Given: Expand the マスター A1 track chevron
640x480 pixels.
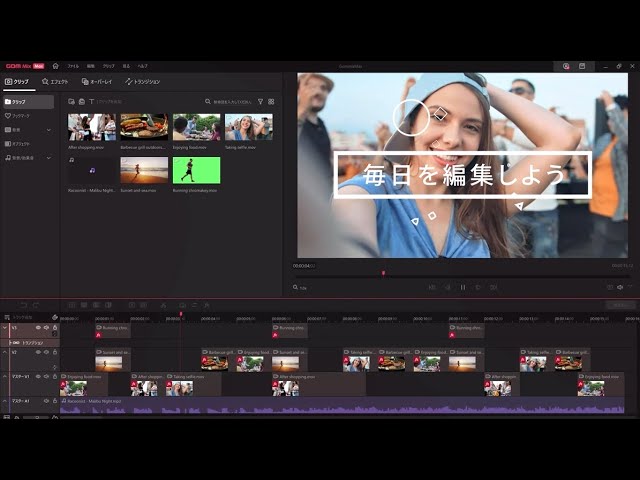Looking at the screenshot, I should tap(5, 401).
